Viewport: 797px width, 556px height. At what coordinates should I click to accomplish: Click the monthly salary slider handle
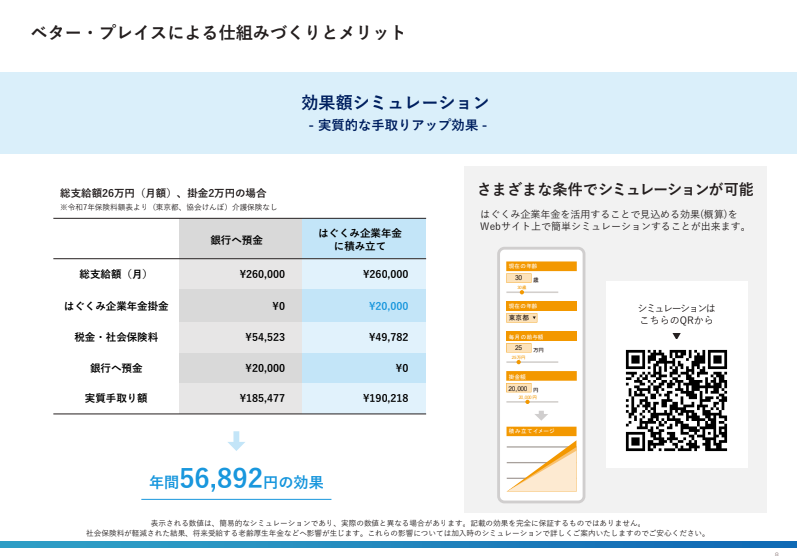coord(519,361)
